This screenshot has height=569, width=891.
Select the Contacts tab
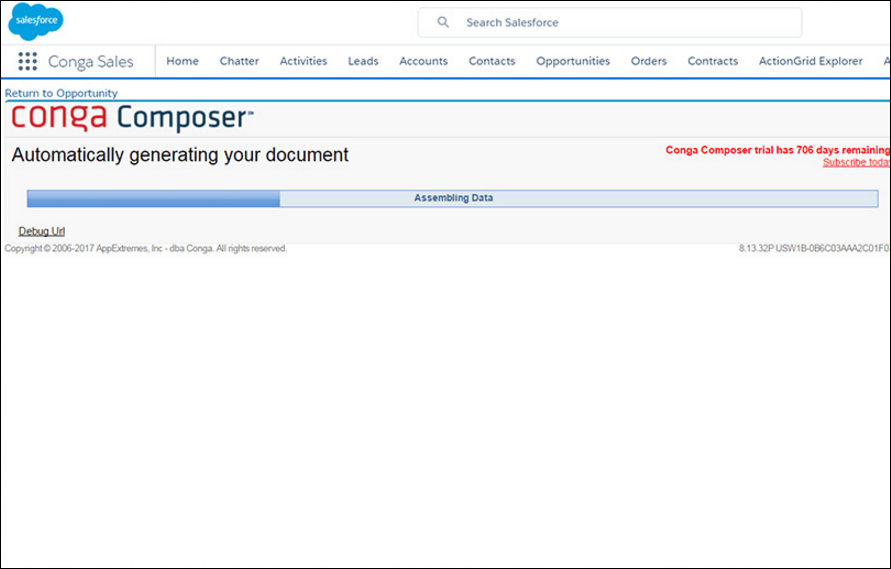pos(492,61)
